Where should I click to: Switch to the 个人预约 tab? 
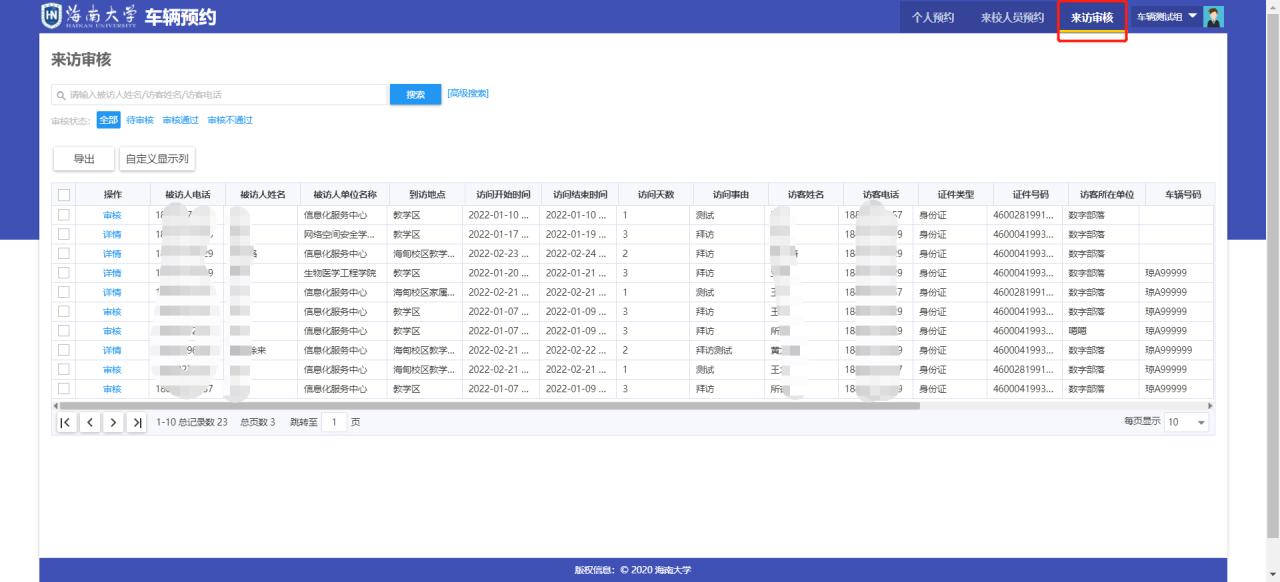tap(932, 18)
